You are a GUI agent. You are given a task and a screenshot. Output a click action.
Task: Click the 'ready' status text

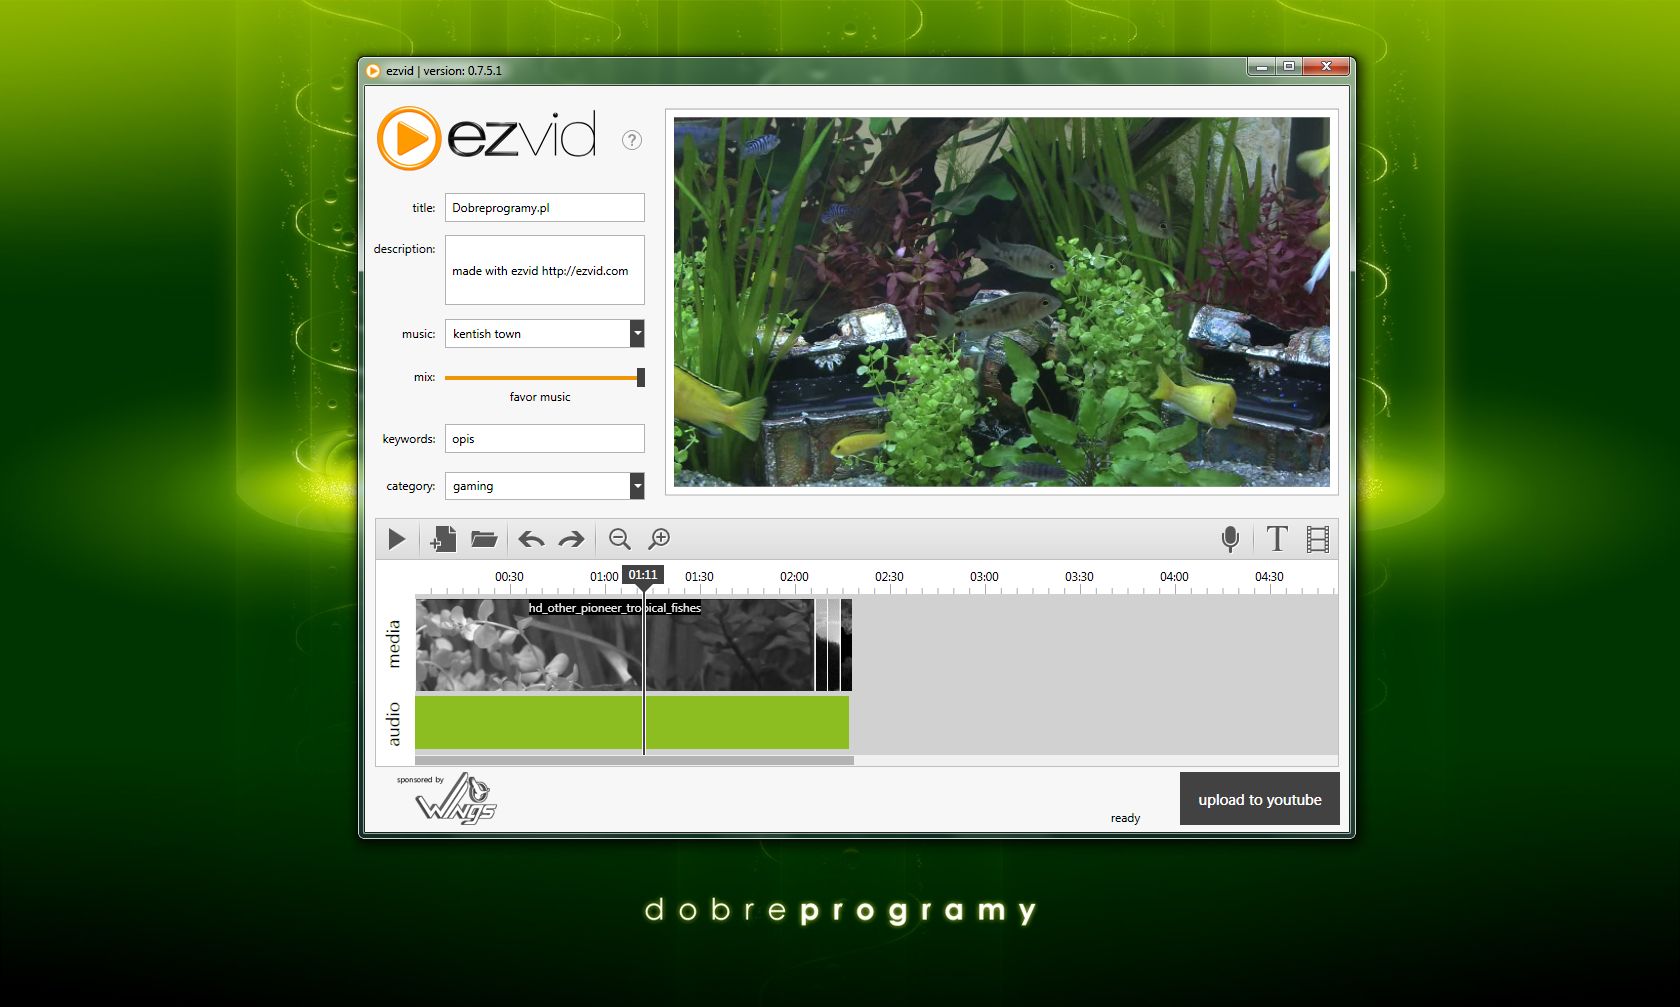(1125, 818)
